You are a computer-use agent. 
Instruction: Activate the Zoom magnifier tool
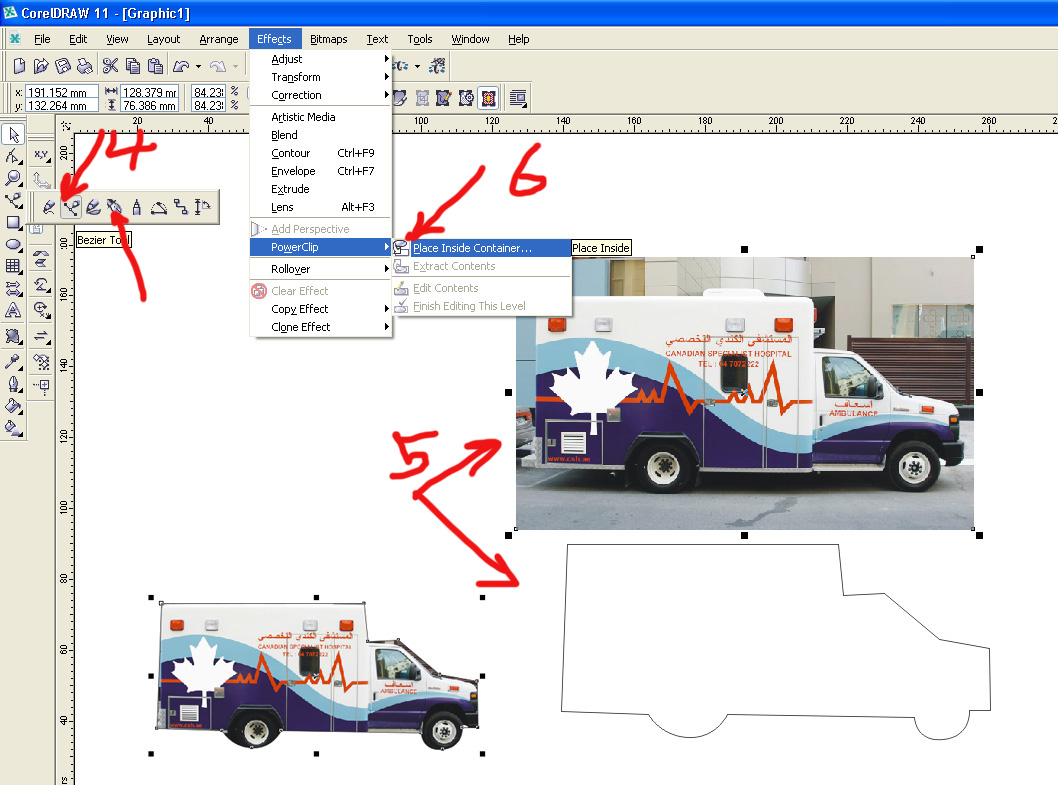click(13, 178)
